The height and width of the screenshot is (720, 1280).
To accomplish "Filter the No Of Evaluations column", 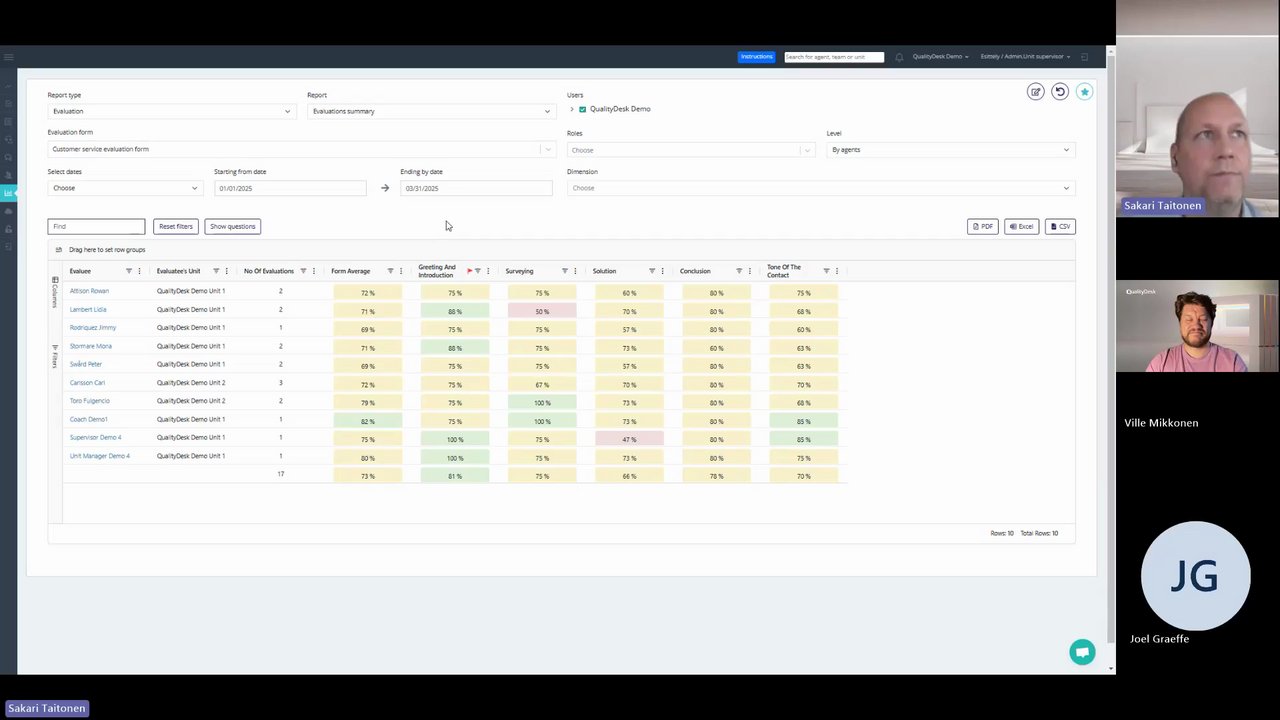I will (303, 271).
